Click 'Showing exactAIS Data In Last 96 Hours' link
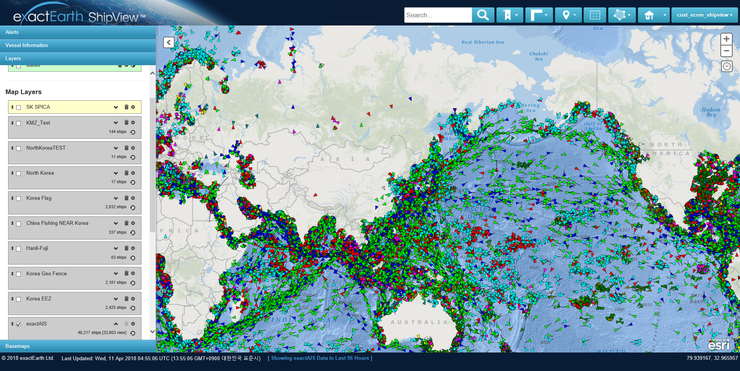 320,358
